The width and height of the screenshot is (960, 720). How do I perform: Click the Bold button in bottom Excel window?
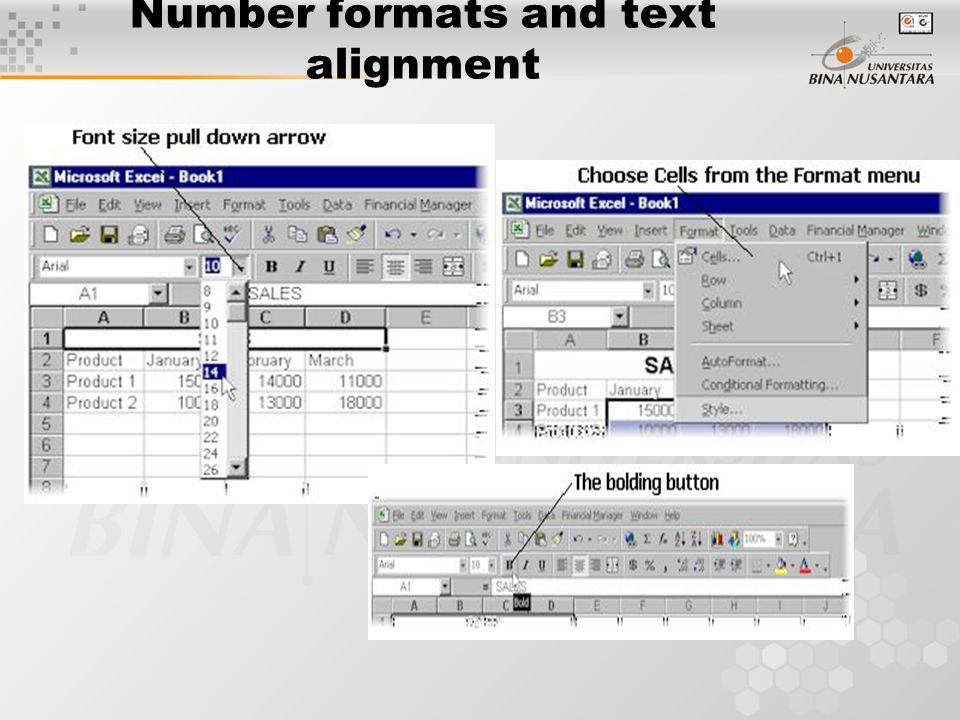(x=509, y=565)
